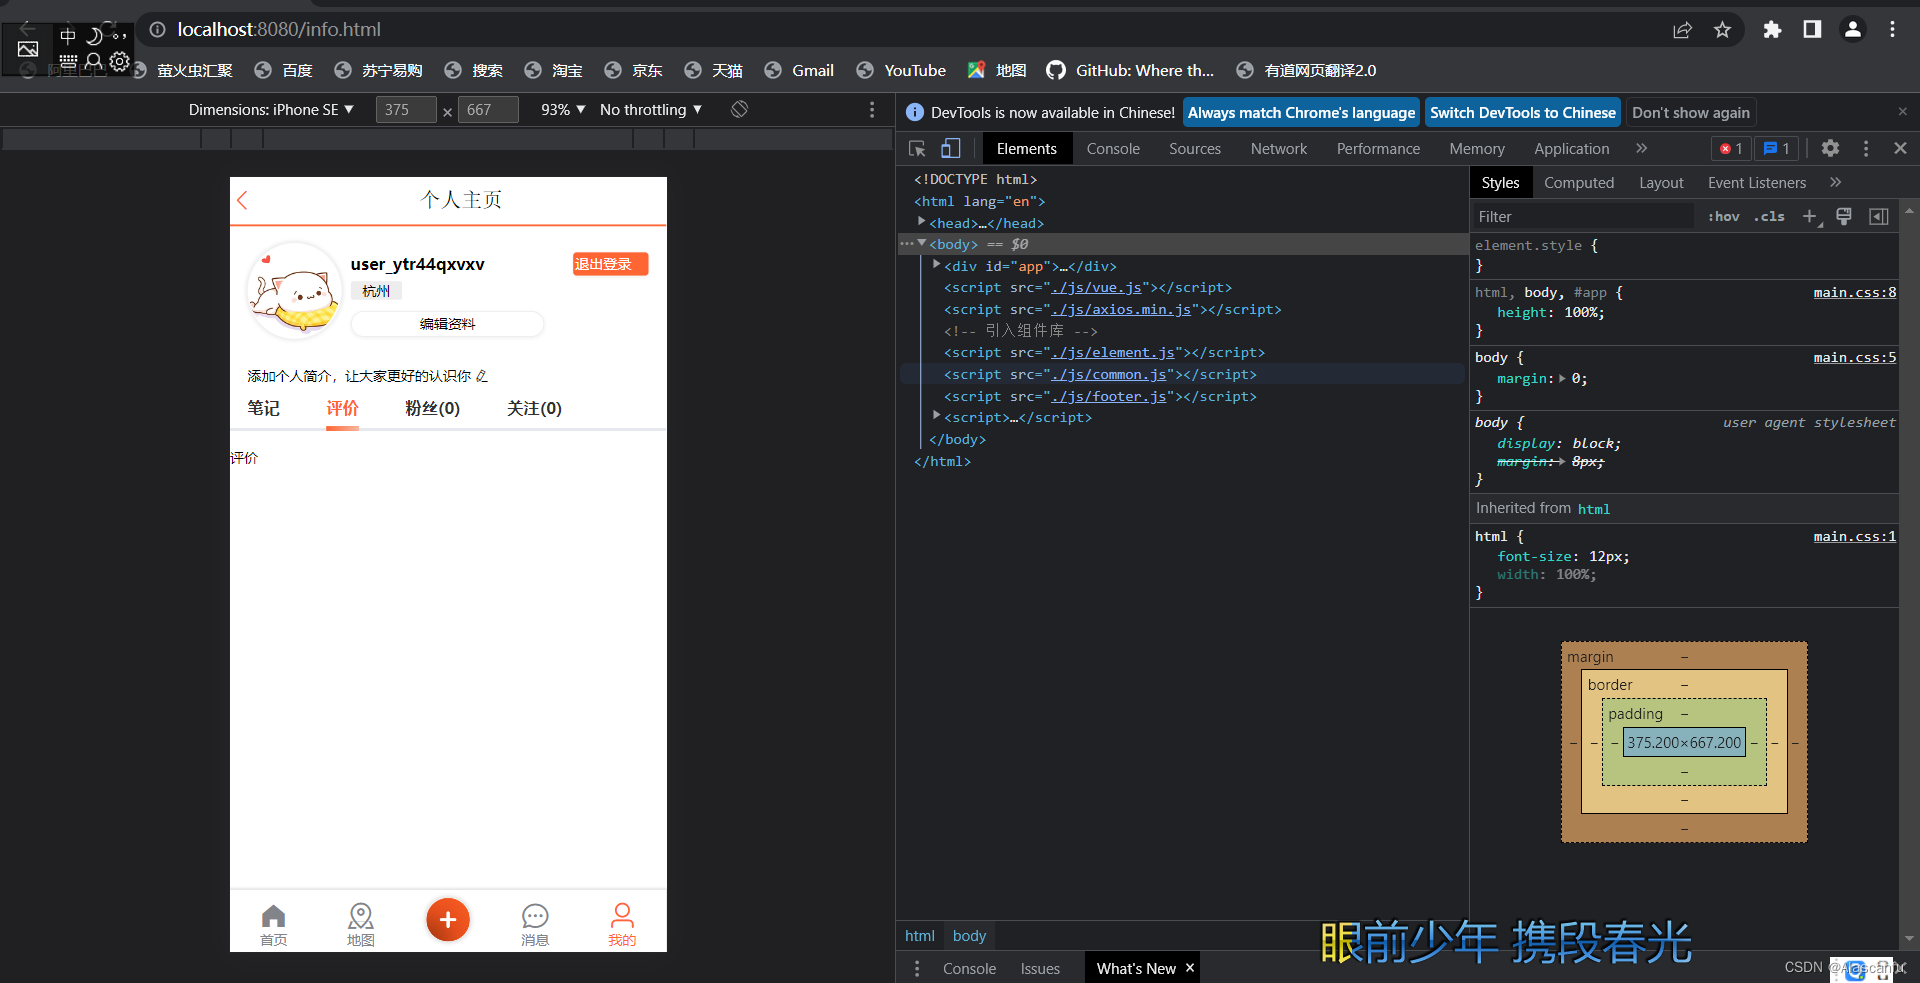Close the DevTools language infobar
Screen dimensions: 1920x983
(x=1903, y=112)
